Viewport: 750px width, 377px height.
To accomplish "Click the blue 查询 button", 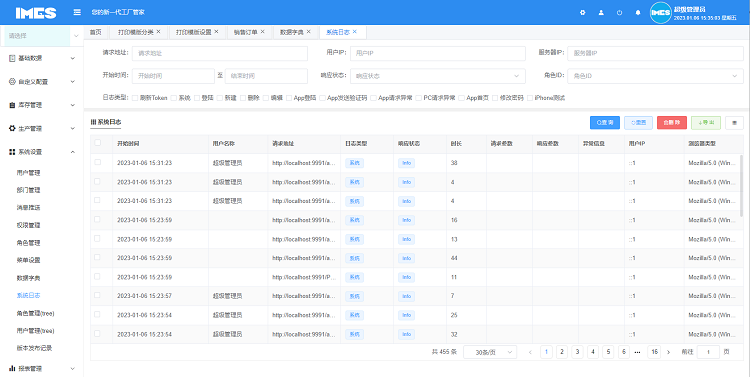I will coord(605,122).
